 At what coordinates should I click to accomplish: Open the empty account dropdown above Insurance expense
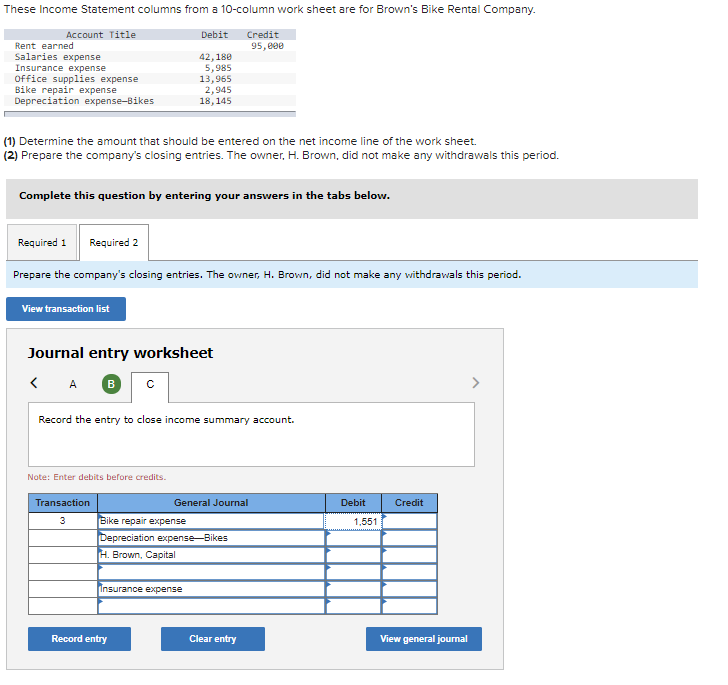(211, 572)
